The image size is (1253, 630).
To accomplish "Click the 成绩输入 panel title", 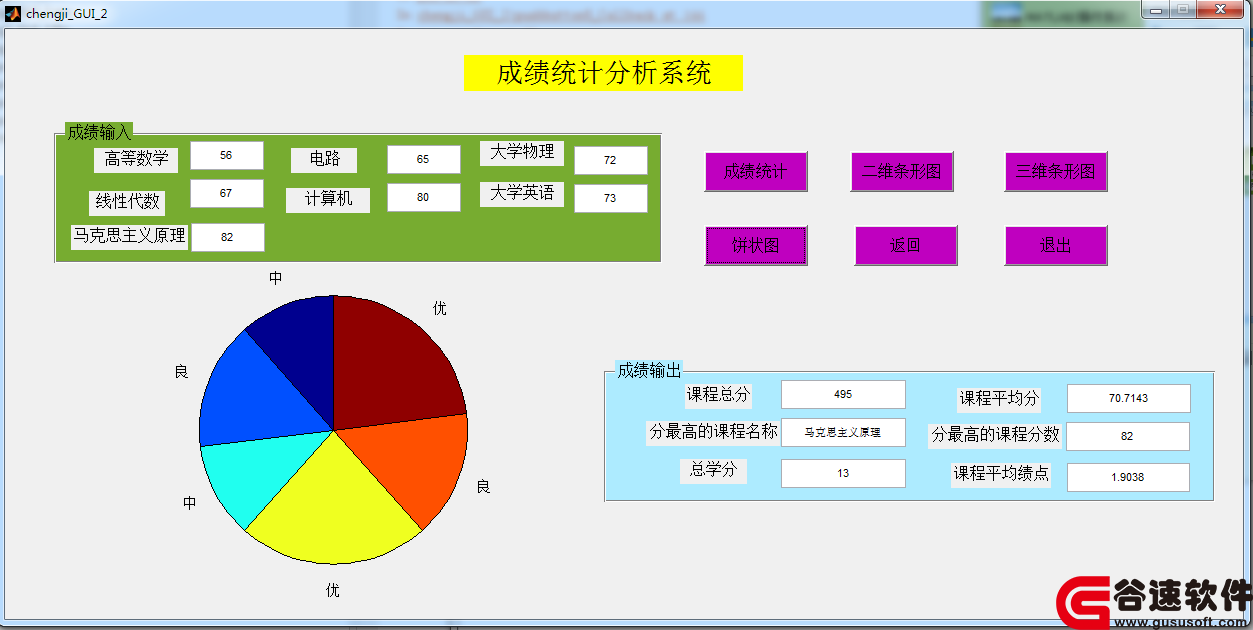I will click(x=99, y=132).
